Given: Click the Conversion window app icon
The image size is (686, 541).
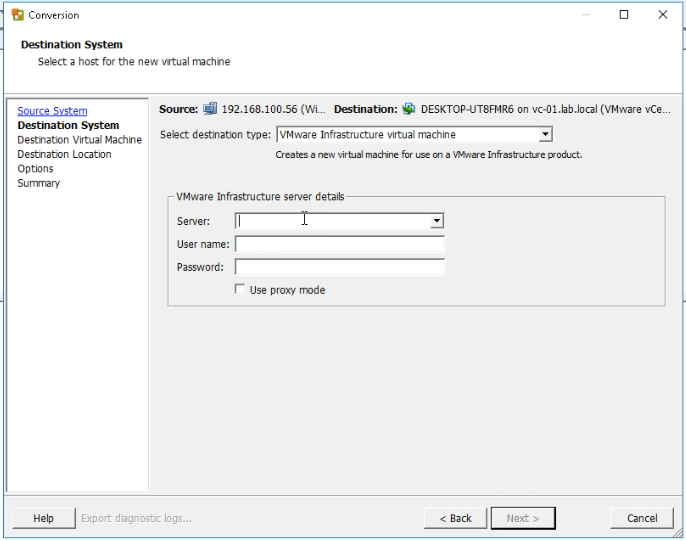Looking at the screenshot, I should point(18,15).
